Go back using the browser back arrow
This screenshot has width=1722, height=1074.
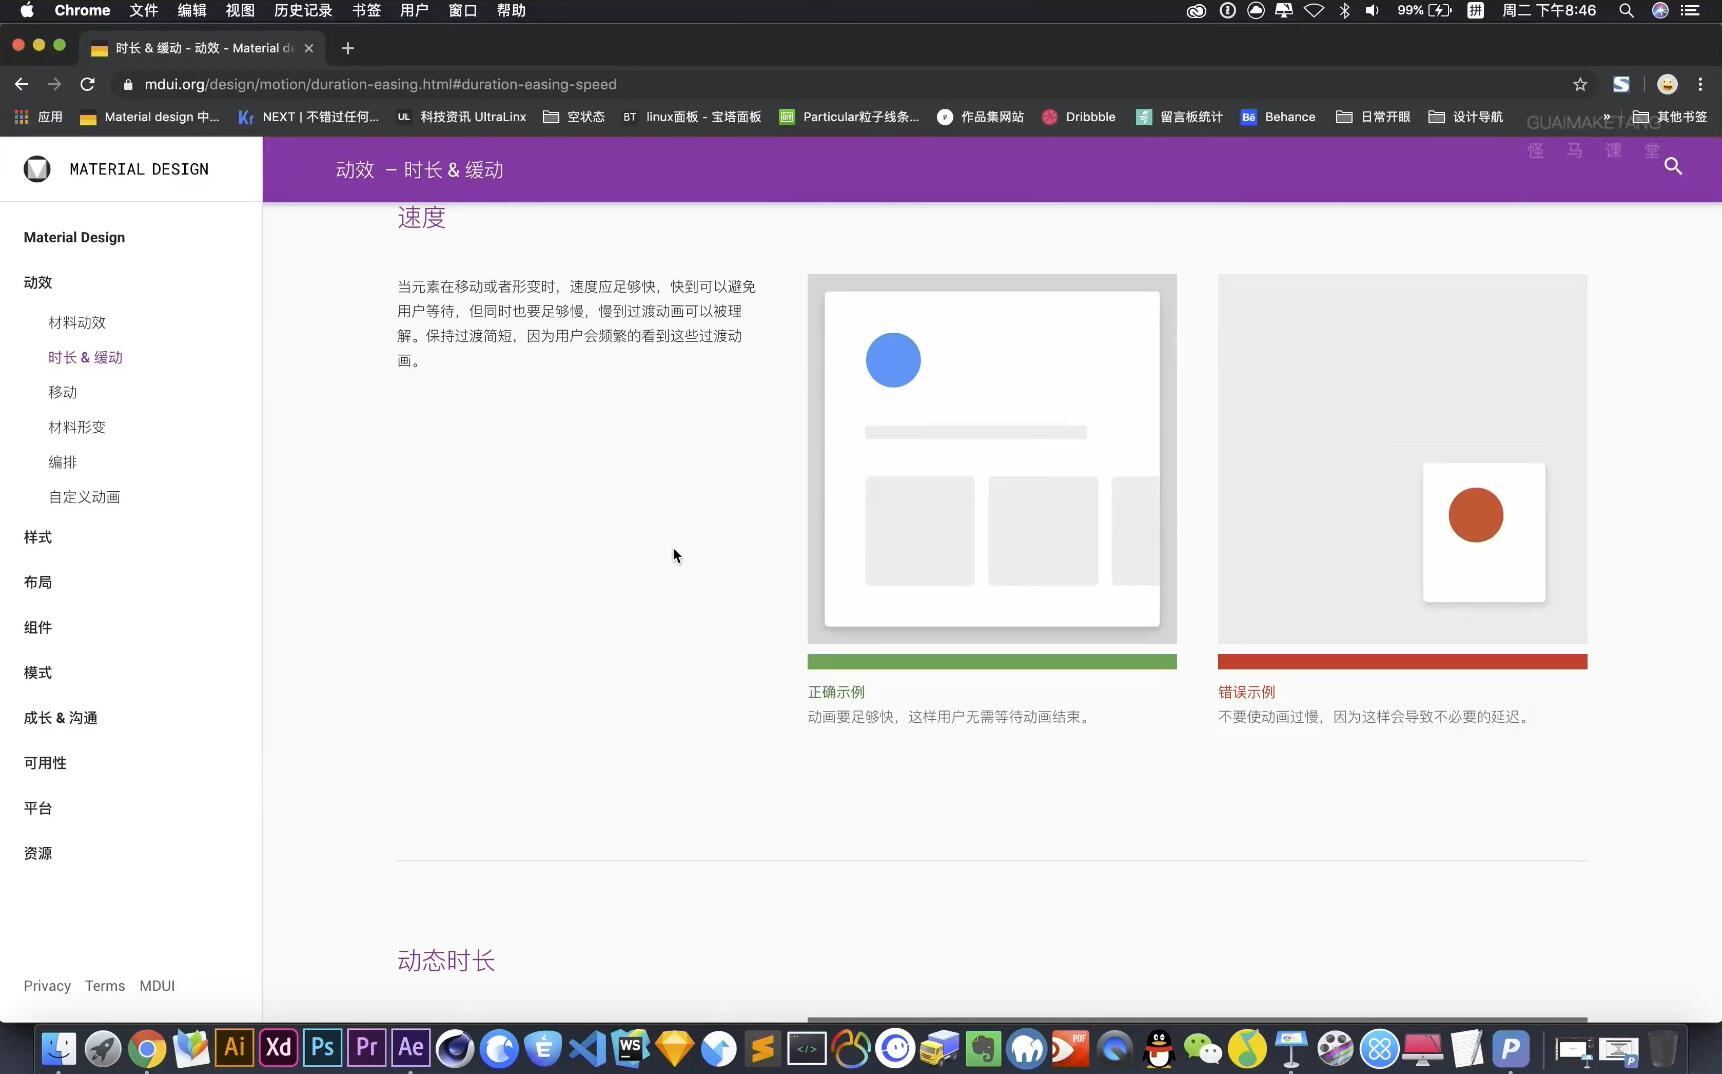pos(22,85)
